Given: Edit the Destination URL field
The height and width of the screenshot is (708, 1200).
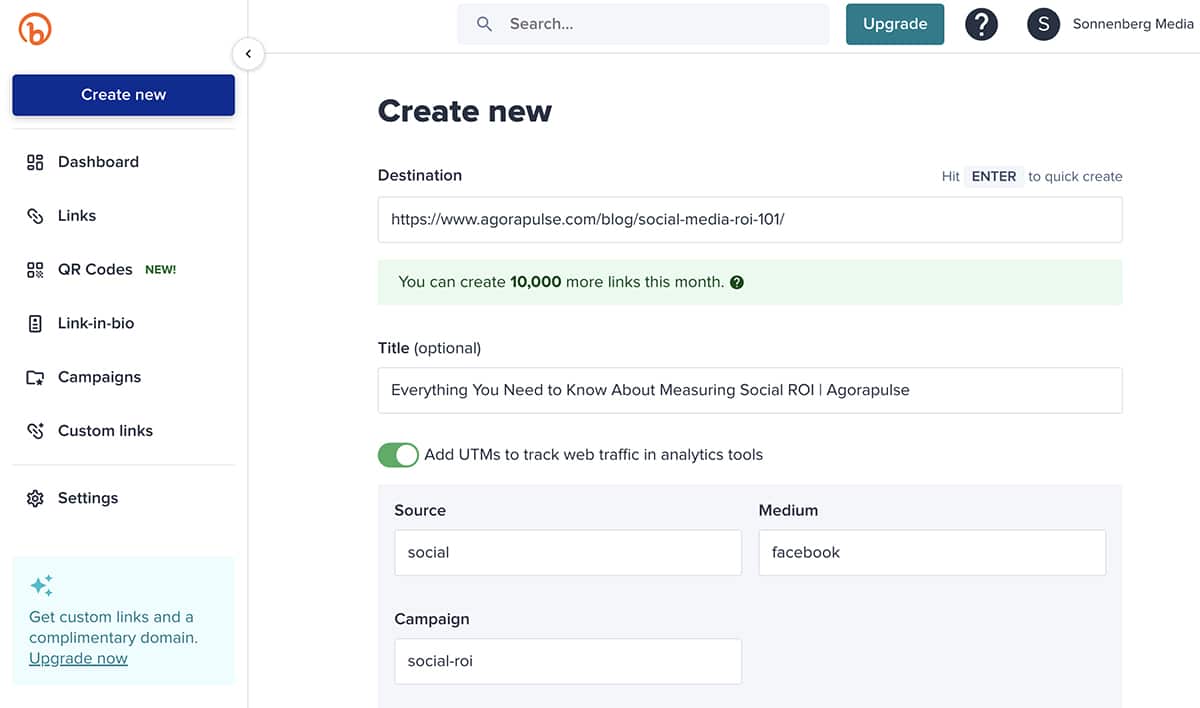Looking at the screenshot, I should (x=750, y=219).
